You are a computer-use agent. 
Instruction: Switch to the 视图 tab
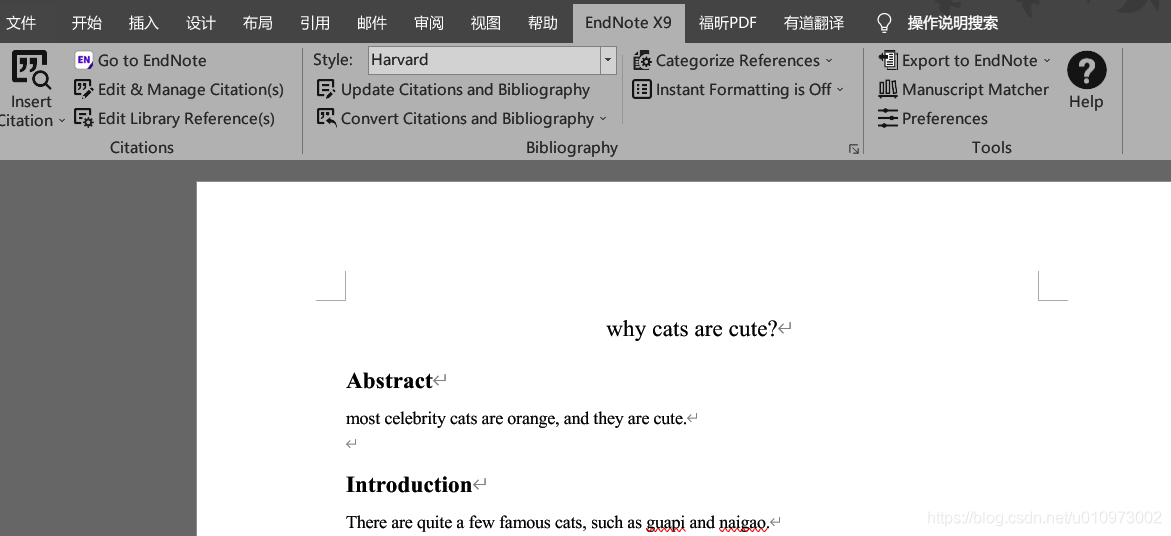pyautogui.click(x=485, y=23)
